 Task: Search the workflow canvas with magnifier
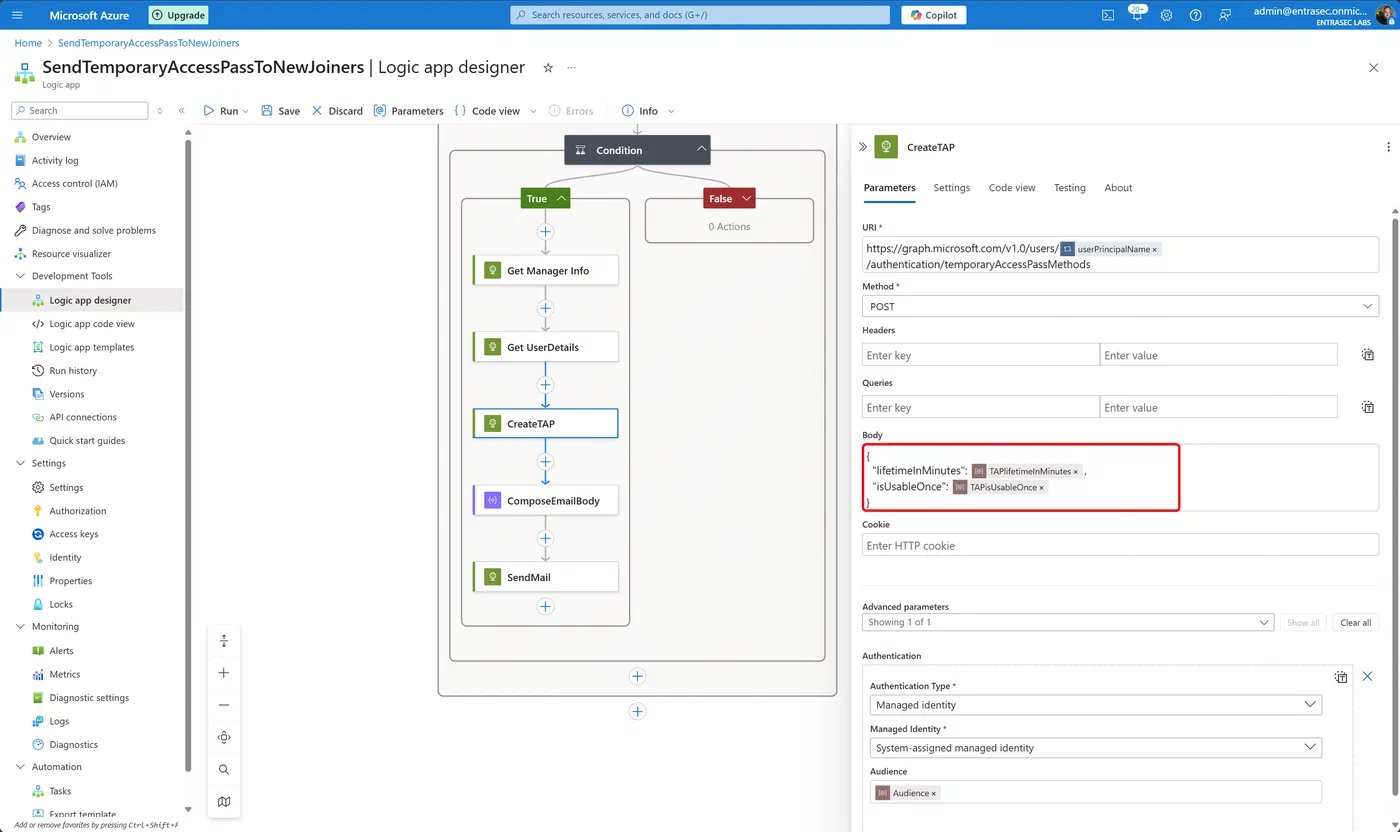[224, 769]
